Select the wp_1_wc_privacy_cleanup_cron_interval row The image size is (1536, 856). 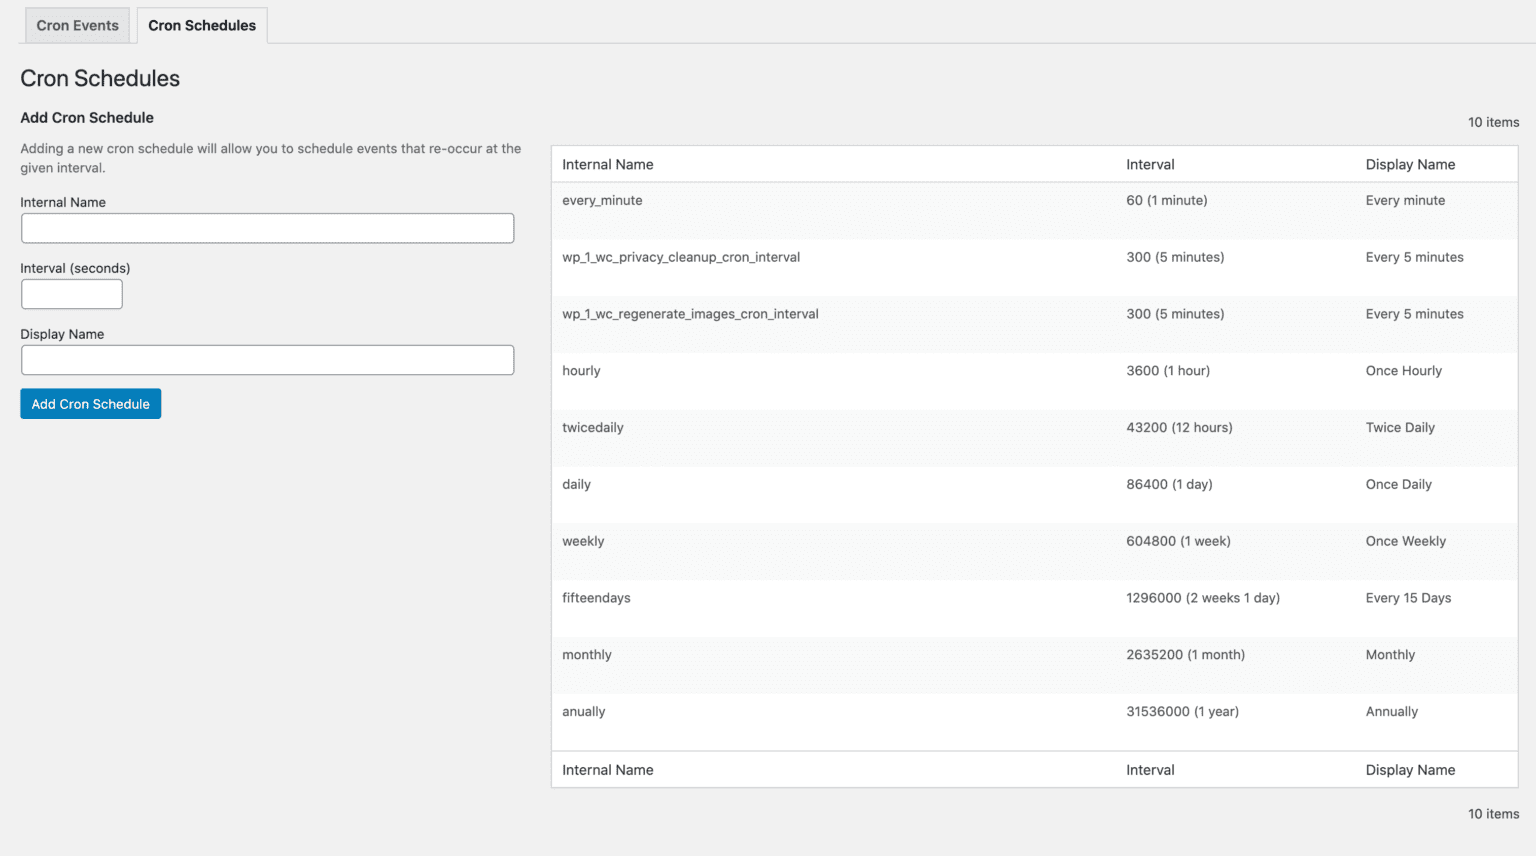tap(682, 257)
